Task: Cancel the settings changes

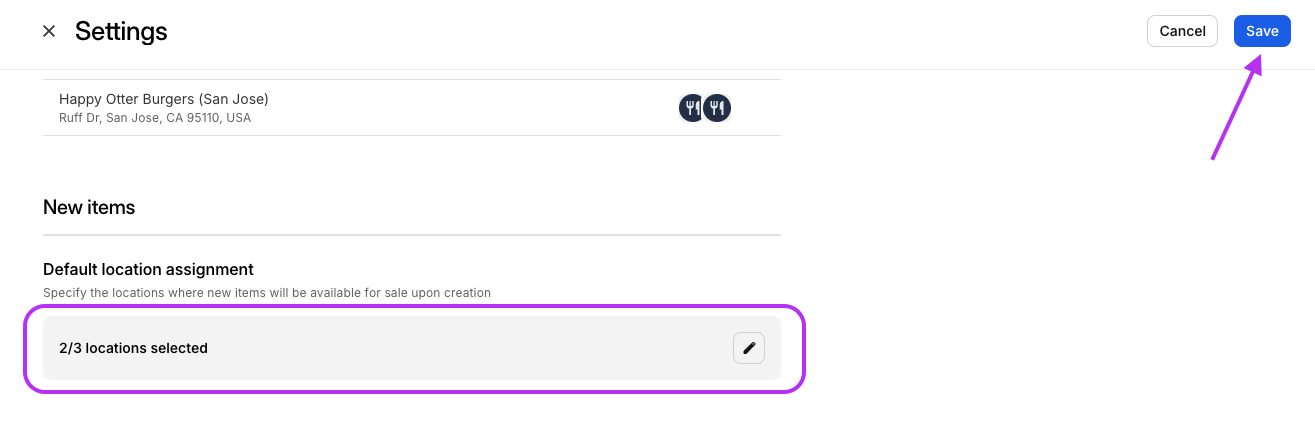Action: pyautogui.click(x=1182, y=31)
